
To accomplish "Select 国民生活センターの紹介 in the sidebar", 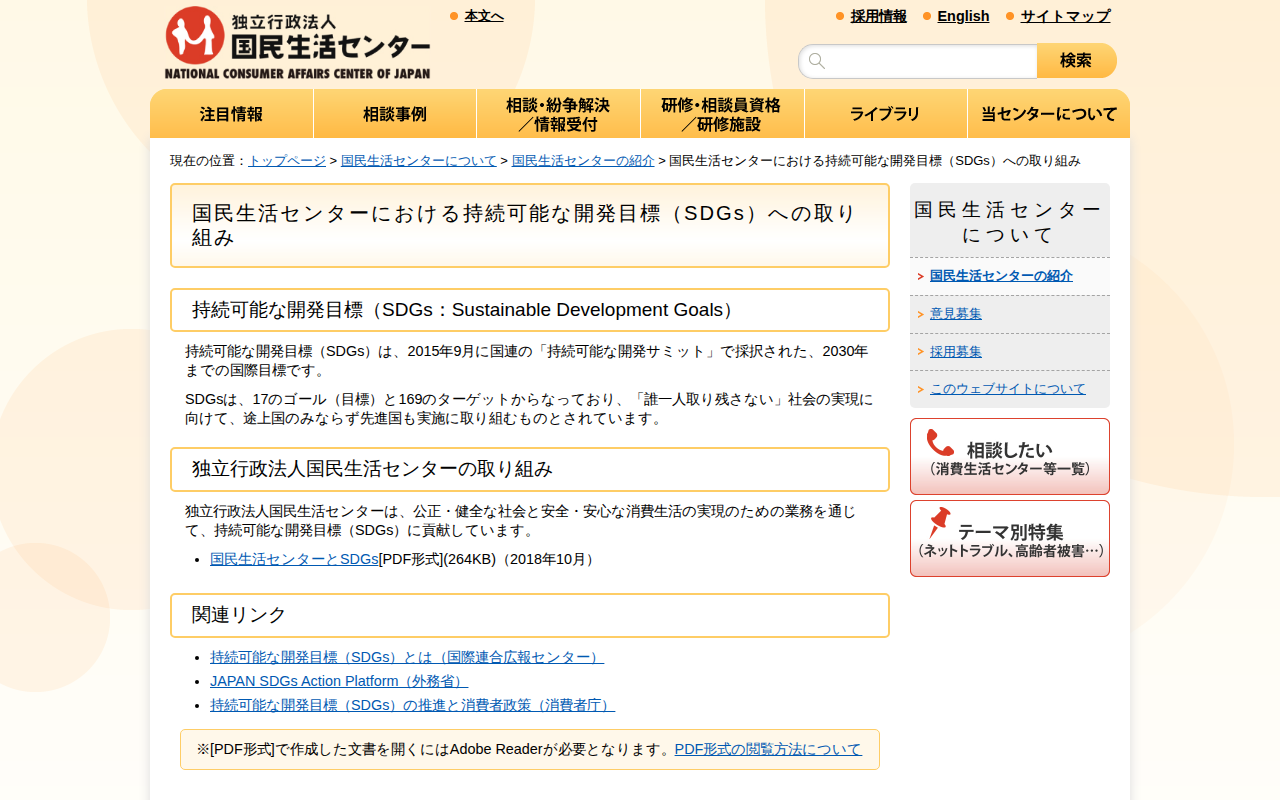I will pyautogui.click(x=1001, y=276).
